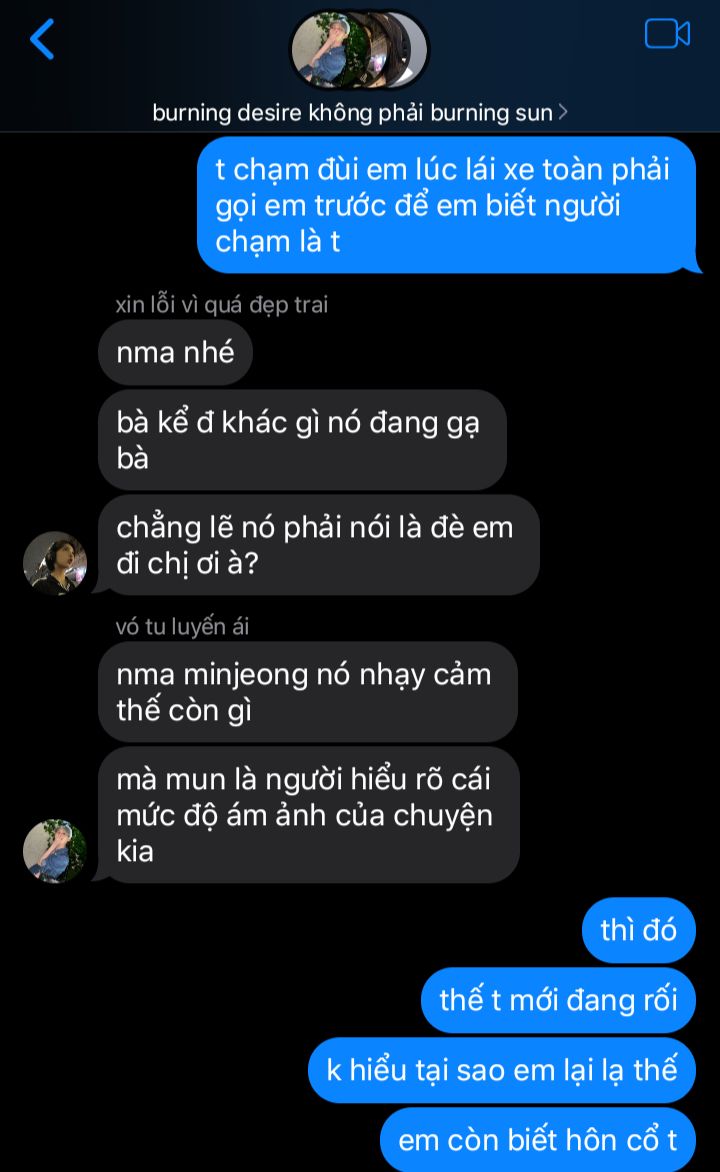Viewport: 720px width, 1172px height.
Task: Select the 'nma minjeong nó nhạy cảm' message
Action: [307, 692]
